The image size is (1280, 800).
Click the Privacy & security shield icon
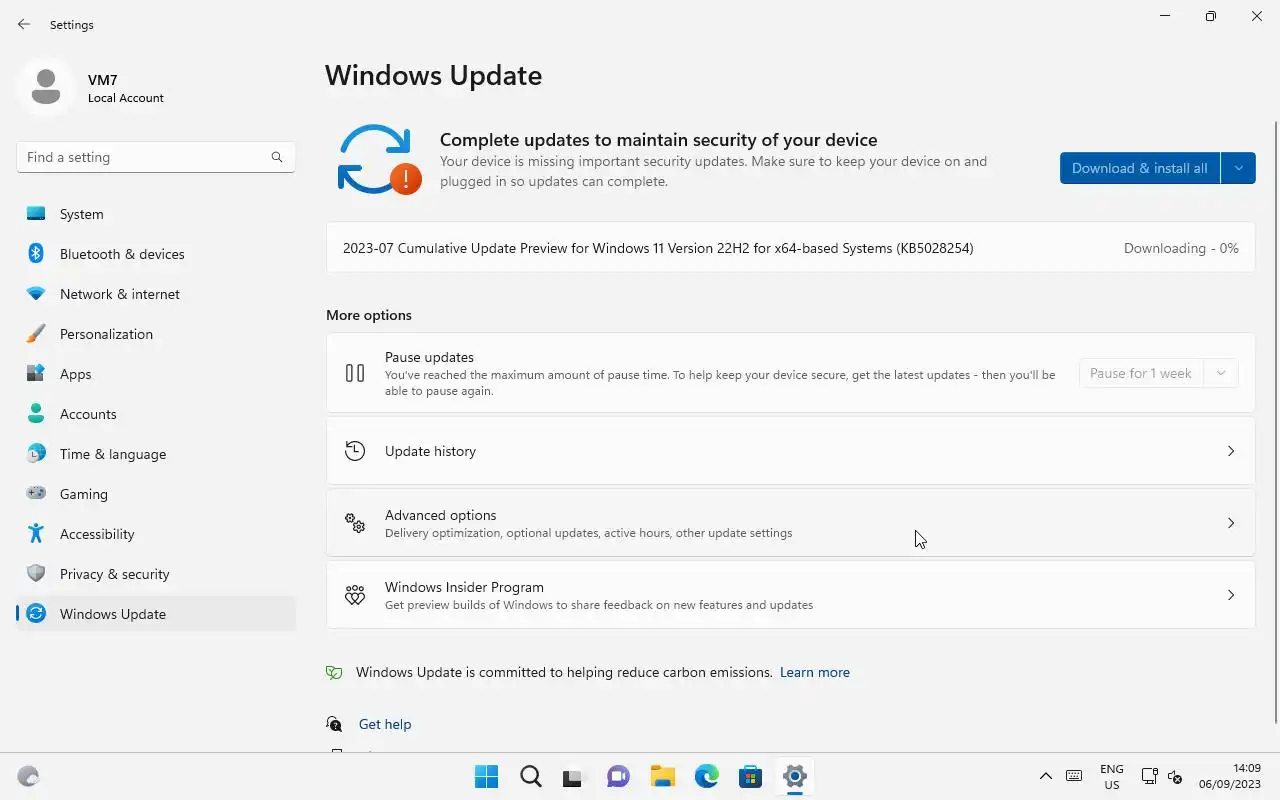pos(36,574)
